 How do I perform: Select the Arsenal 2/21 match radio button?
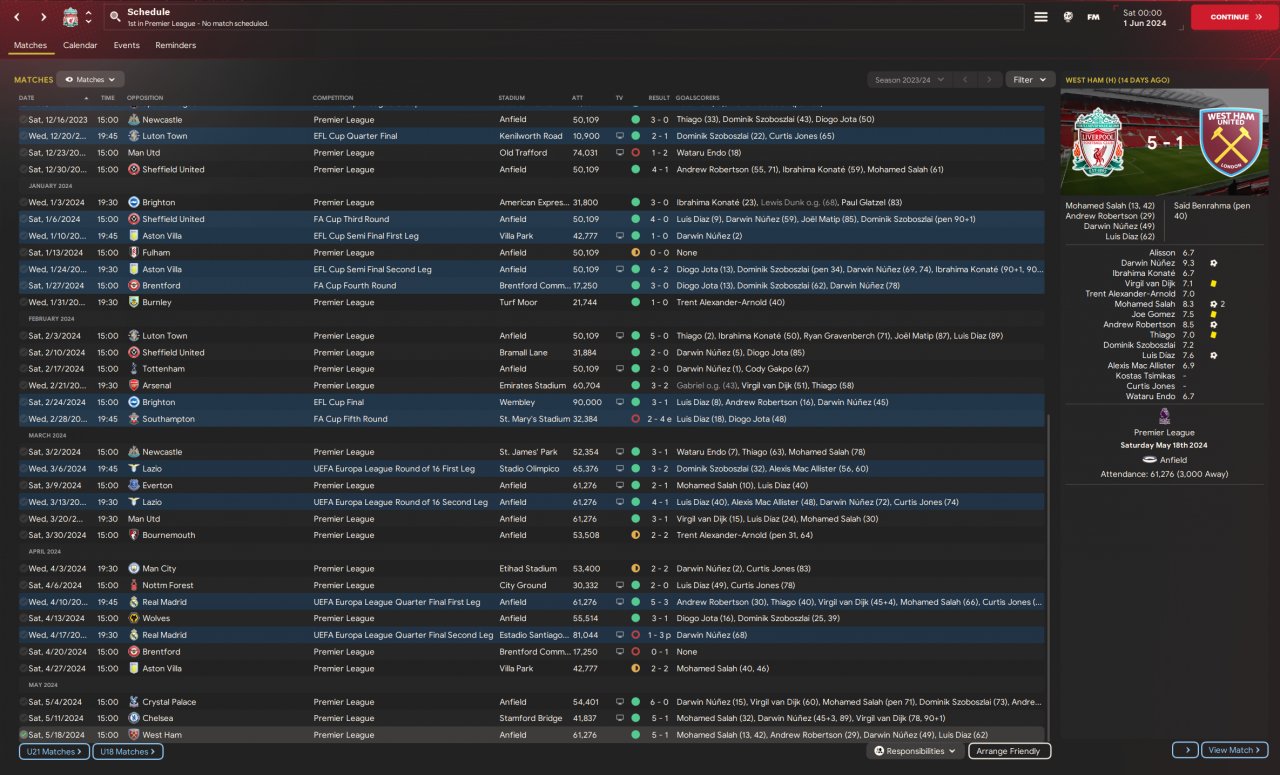24,386
